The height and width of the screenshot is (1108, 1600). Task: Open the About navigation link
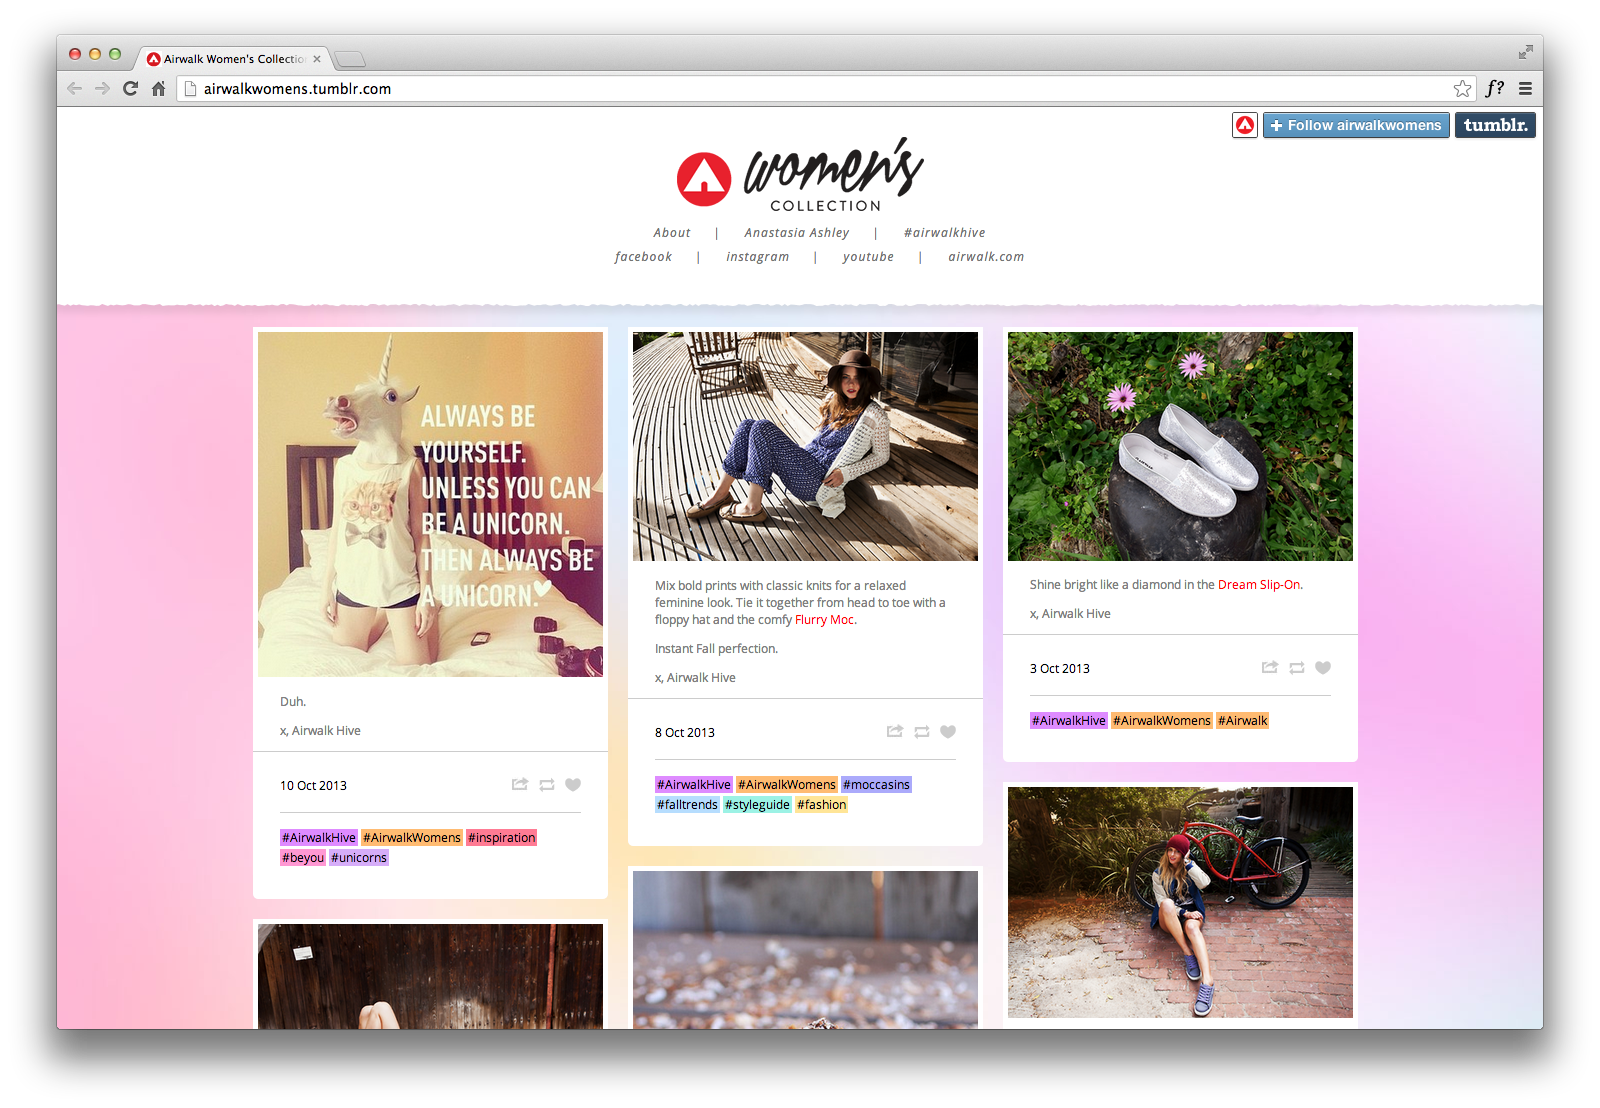click(x=672, y=233)
